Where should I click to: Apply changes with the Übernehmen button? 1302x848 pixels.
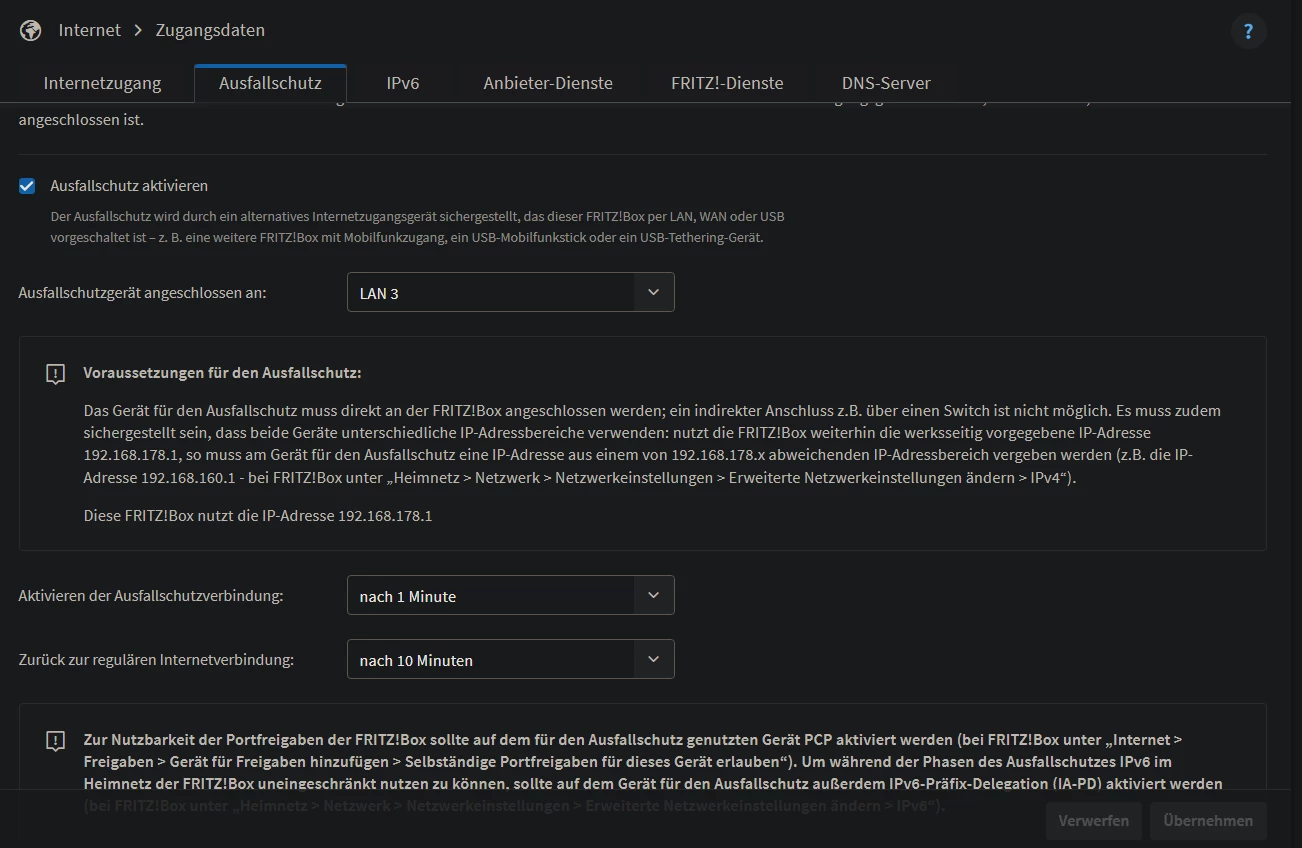(x=1208, y=821)
